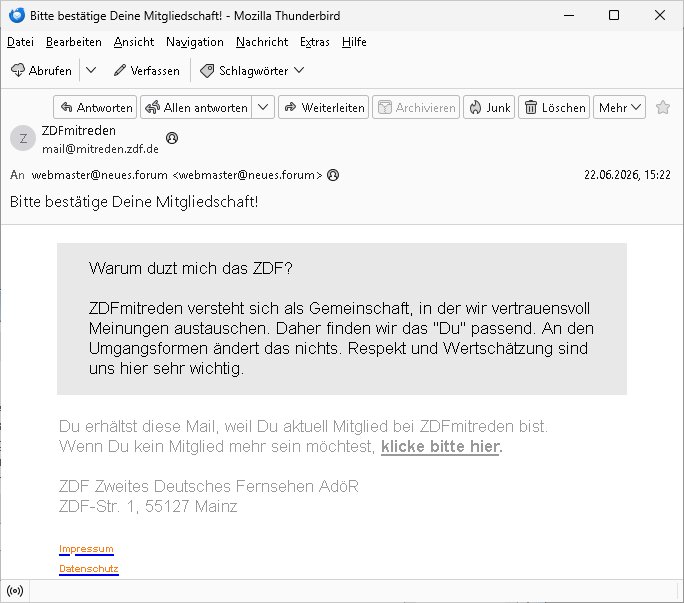
Task: Close the Thunderbird message window
Action: [x=660, y=15]
